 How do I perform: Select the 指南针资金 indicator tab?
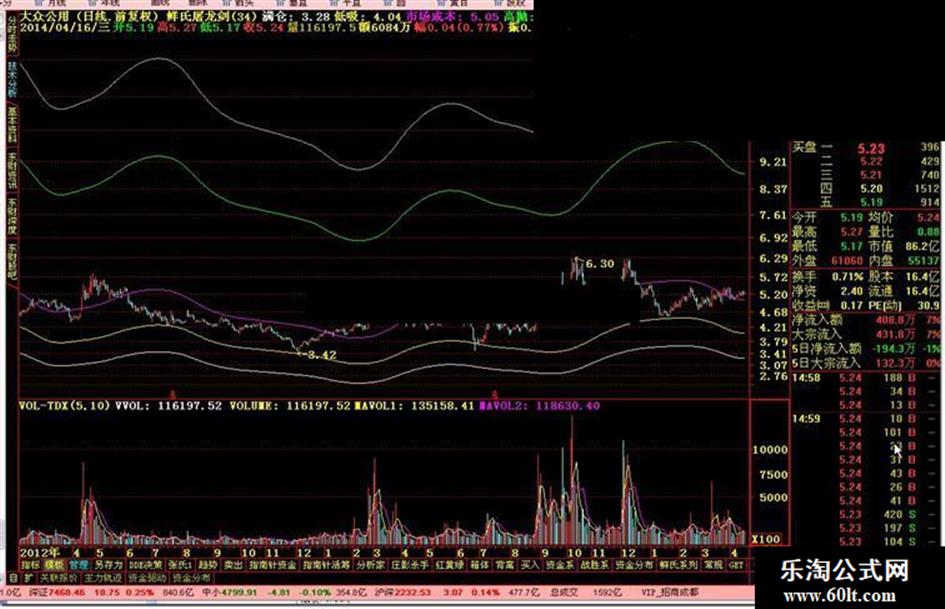(272, 565)
